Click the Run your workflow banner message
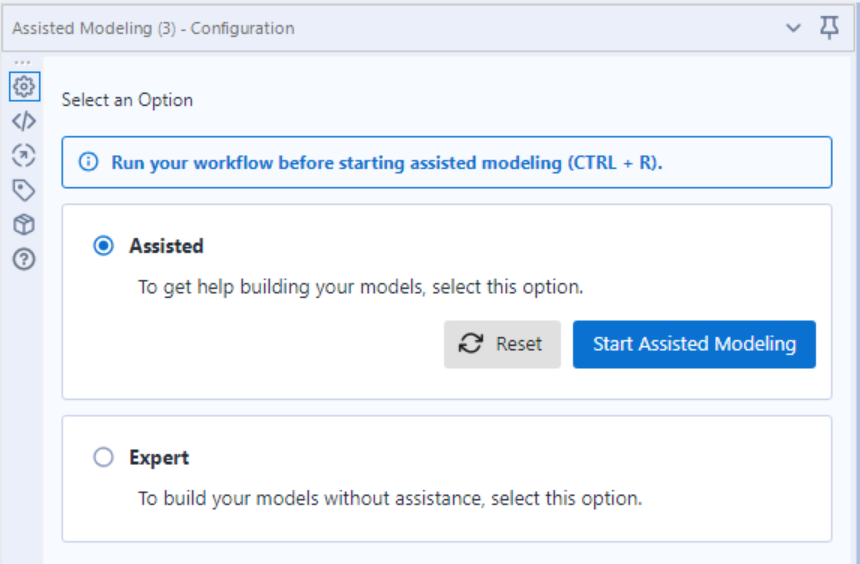This screenshot has width=860, height=564. (x=387, y=163)
